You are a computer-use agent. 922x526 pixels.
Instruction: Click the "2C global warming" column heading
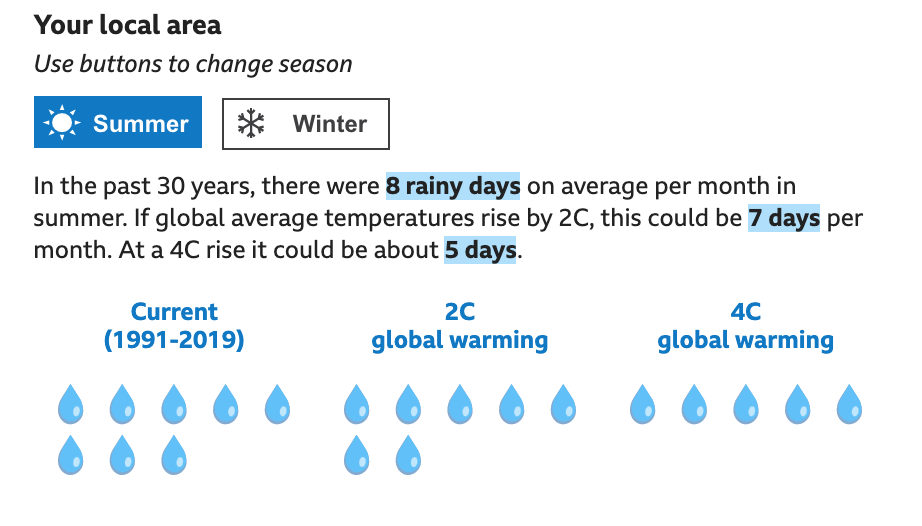(x=460, y=326)
